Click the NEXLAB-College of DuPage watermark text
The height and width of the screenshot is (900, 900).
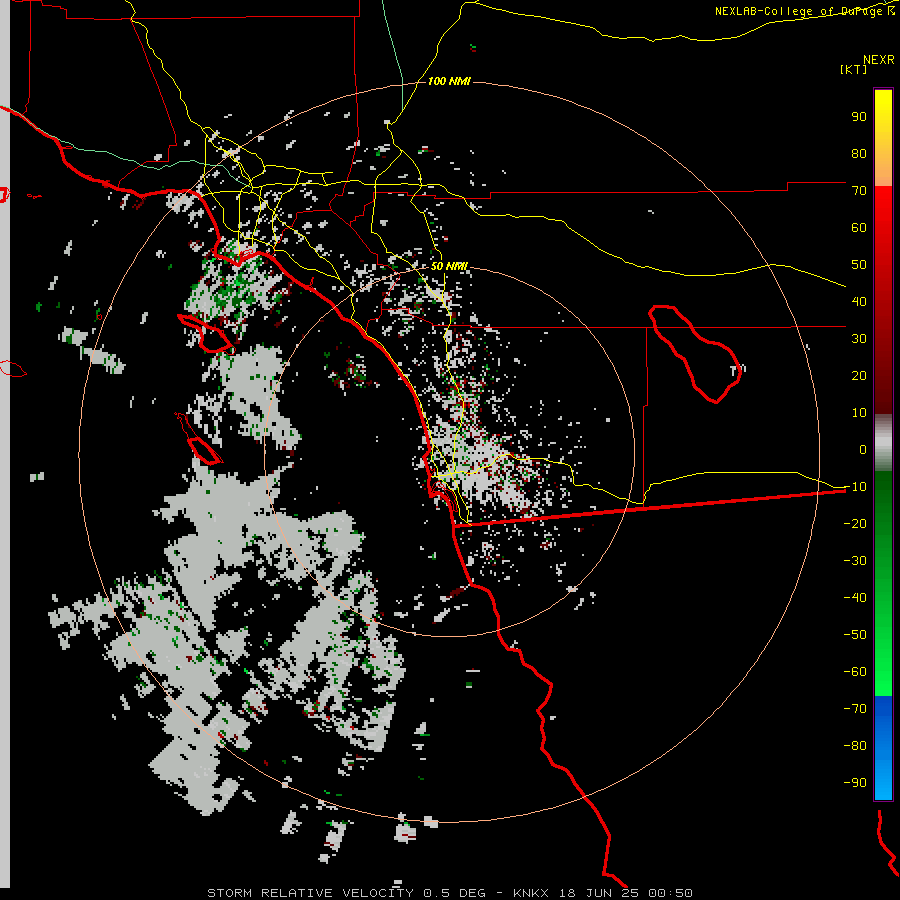tap(804, 11)
